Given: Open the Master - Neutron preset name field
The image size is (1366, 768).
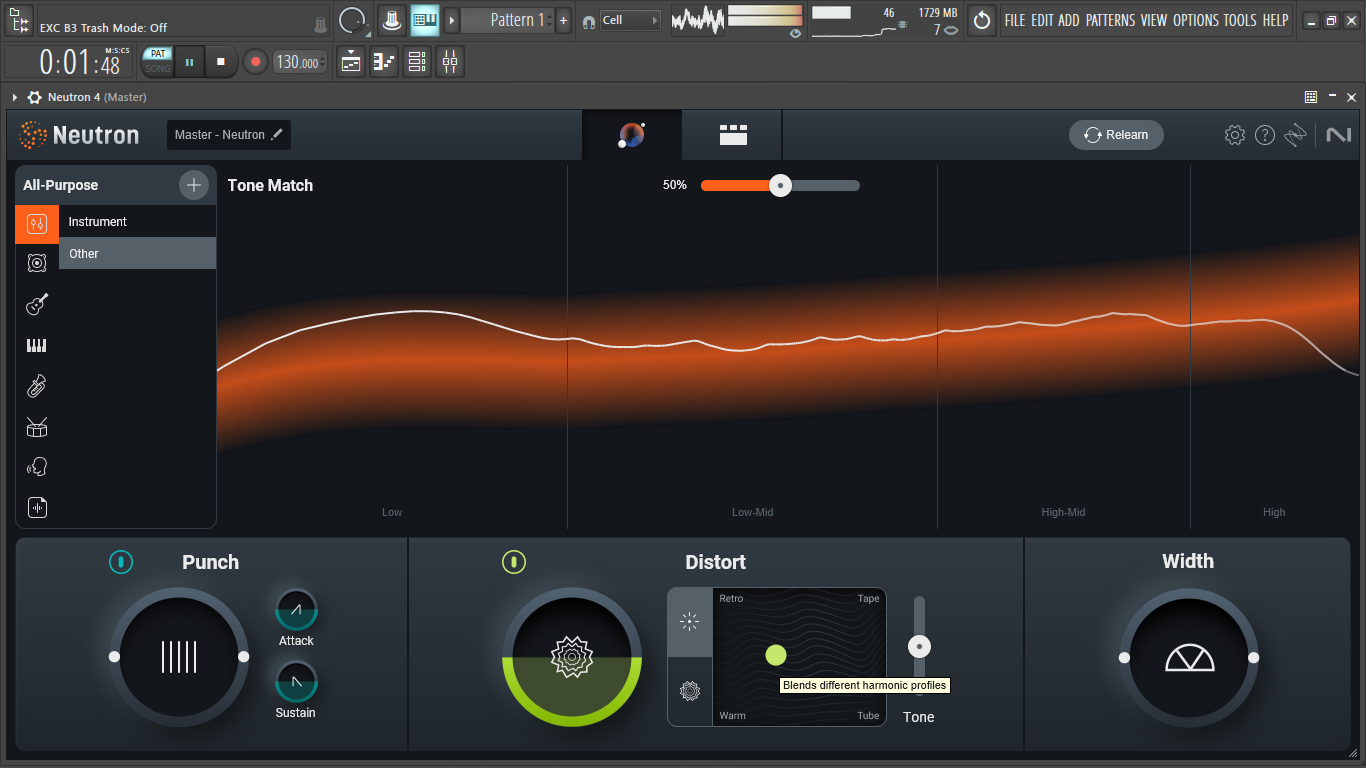Looking at the screenshot, I should (228, 135).
